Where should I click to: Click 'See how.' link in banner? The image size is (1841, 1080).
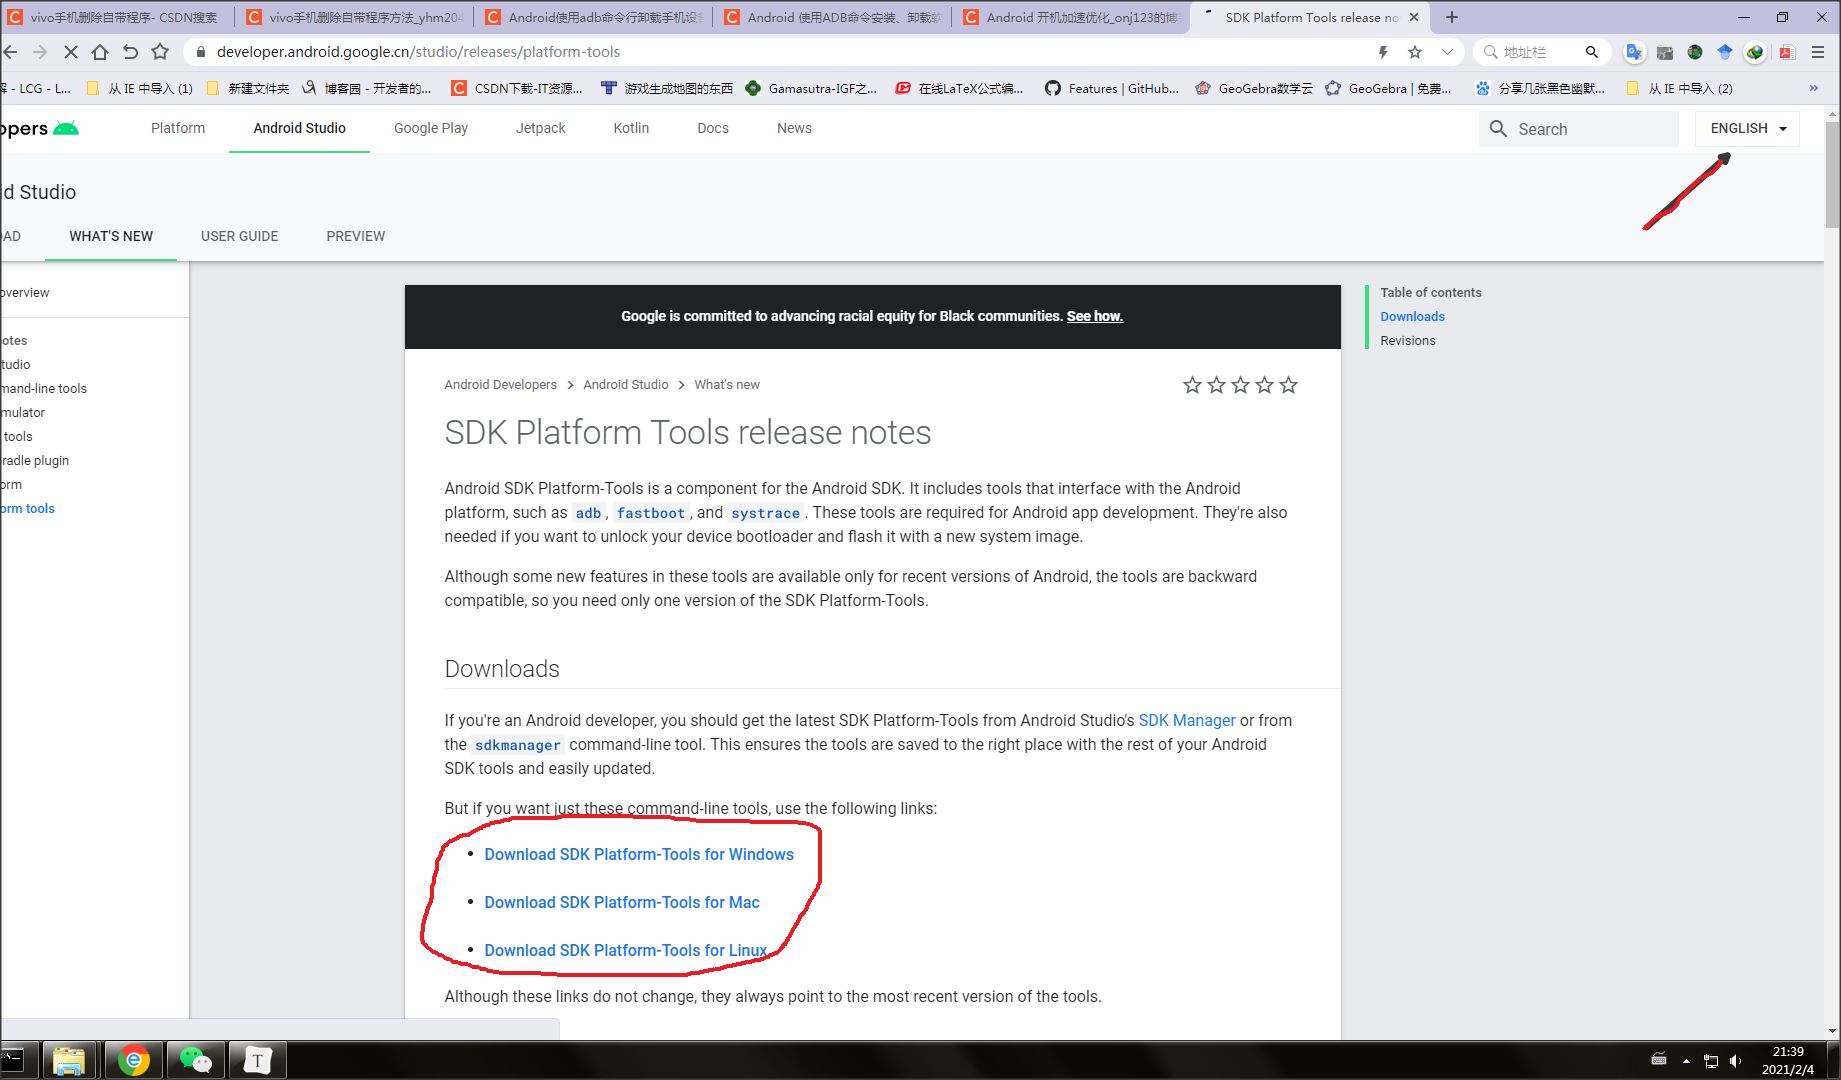(1095, 316)
